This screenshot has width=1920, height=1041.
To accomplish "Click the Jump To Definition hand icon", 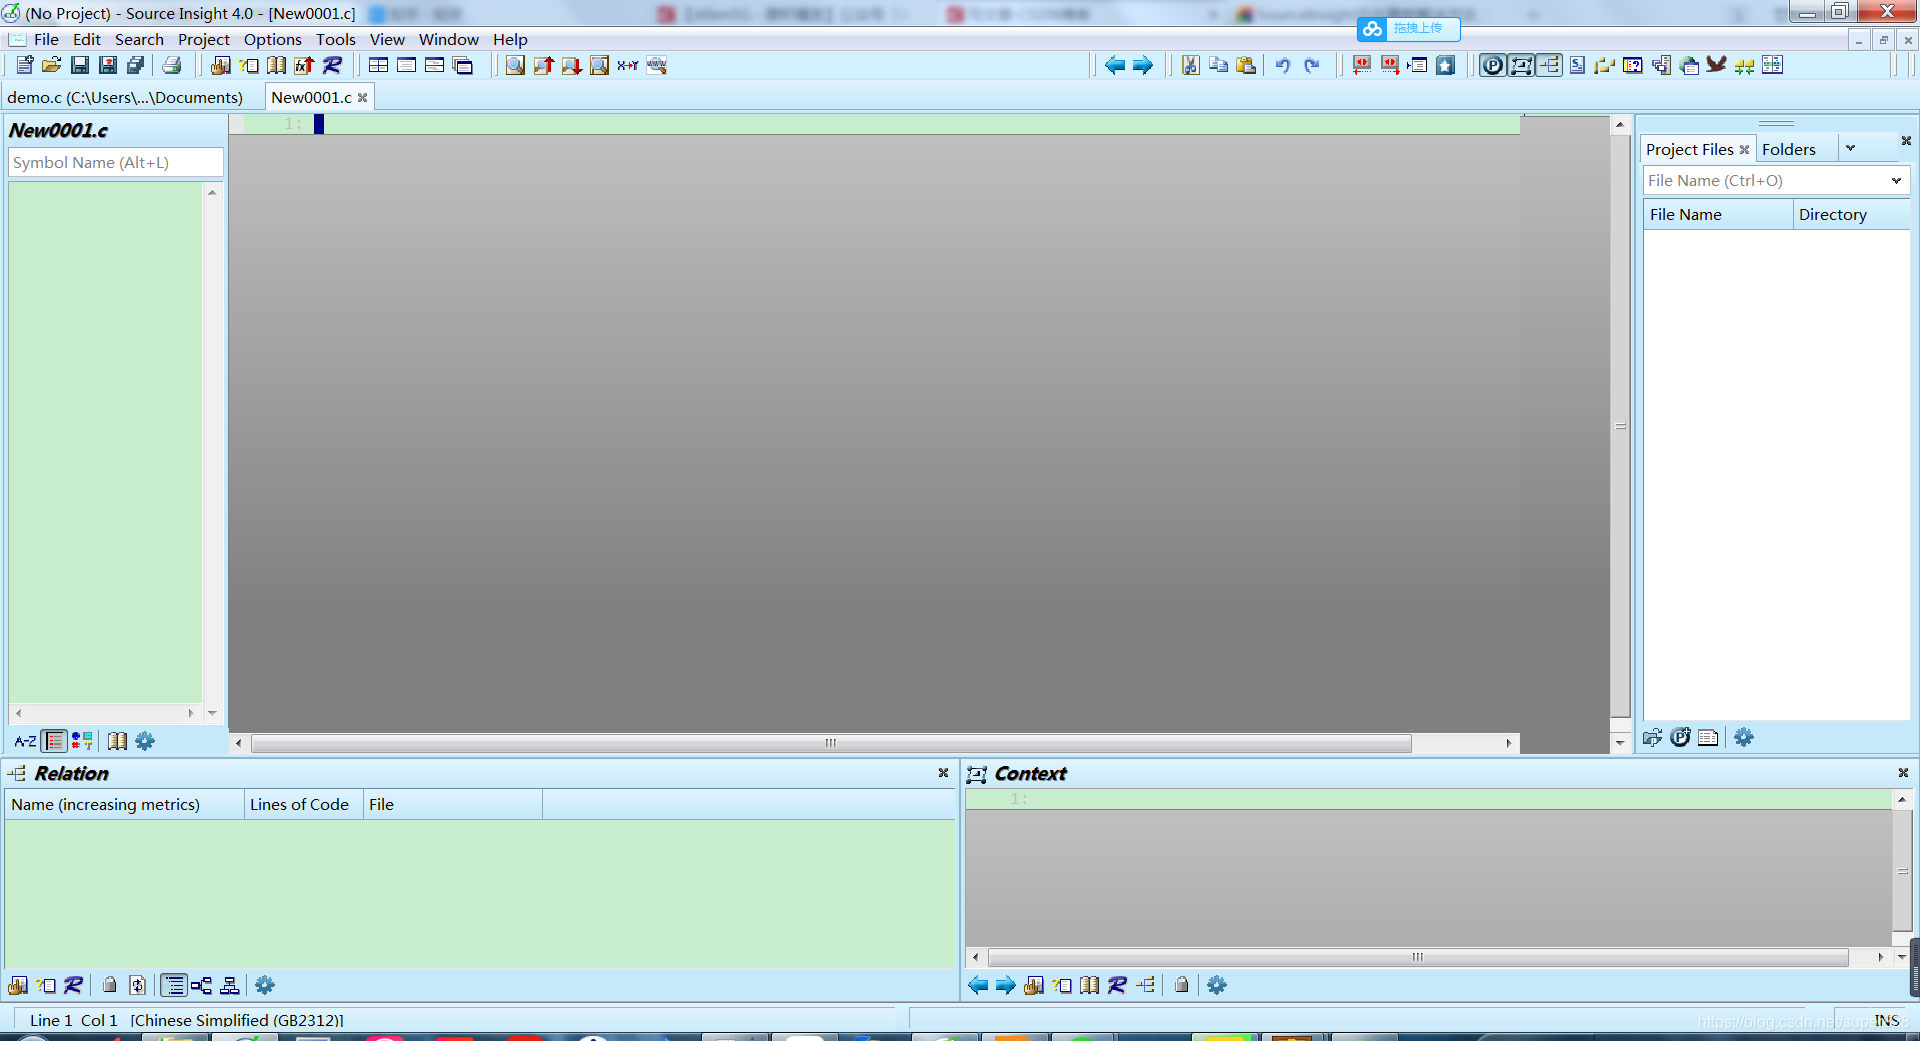I will coord(221,65).
